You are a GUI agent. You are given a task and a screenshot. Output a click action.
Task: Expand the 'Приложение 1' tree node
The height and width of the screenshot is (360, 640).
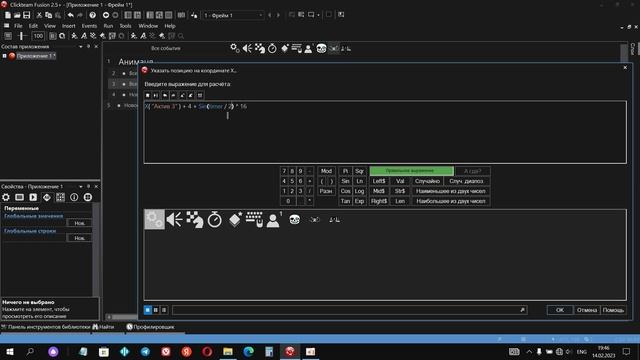point(4,56)
